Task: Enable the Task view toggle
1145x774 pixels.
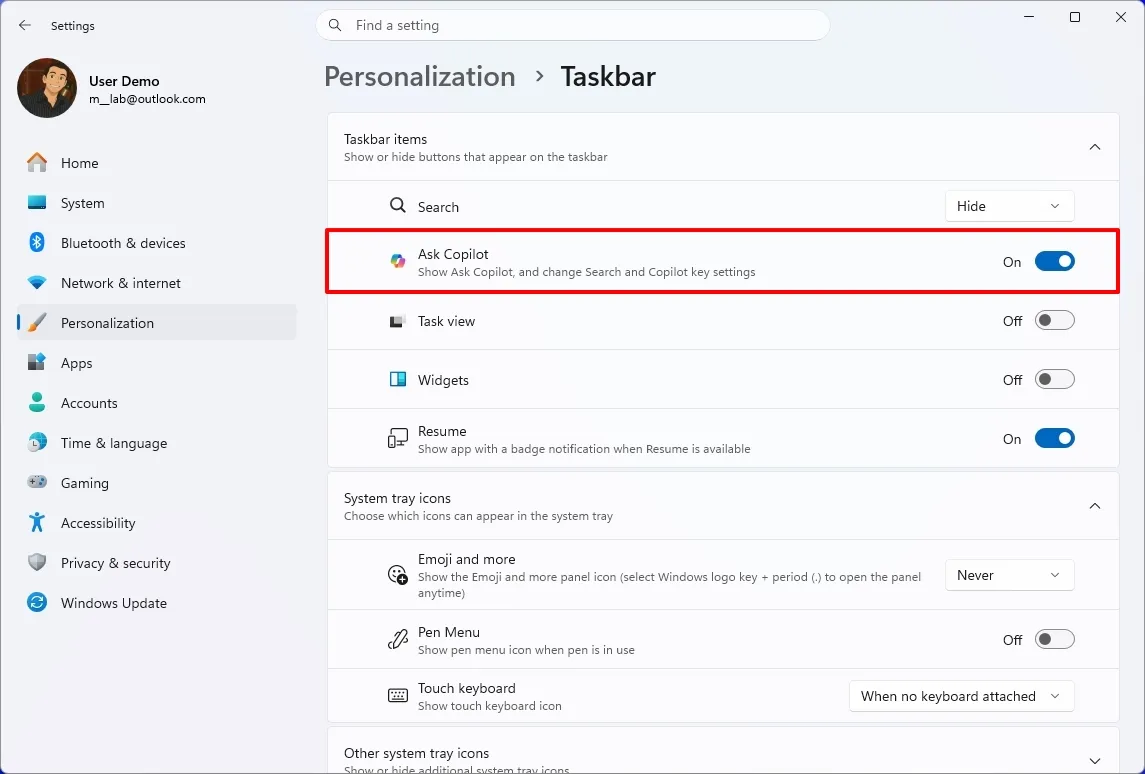Action: (x=1054, y=321)
